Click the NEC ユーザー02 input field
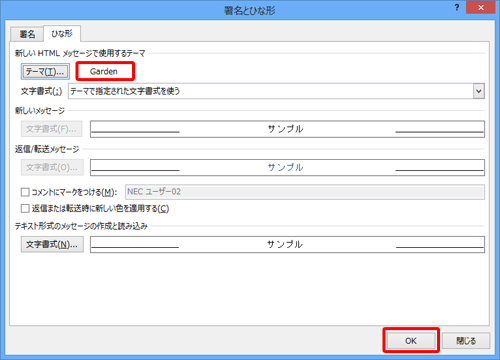Image resolution: width=500 pixels, height=360 pixels. click(305, 192)
